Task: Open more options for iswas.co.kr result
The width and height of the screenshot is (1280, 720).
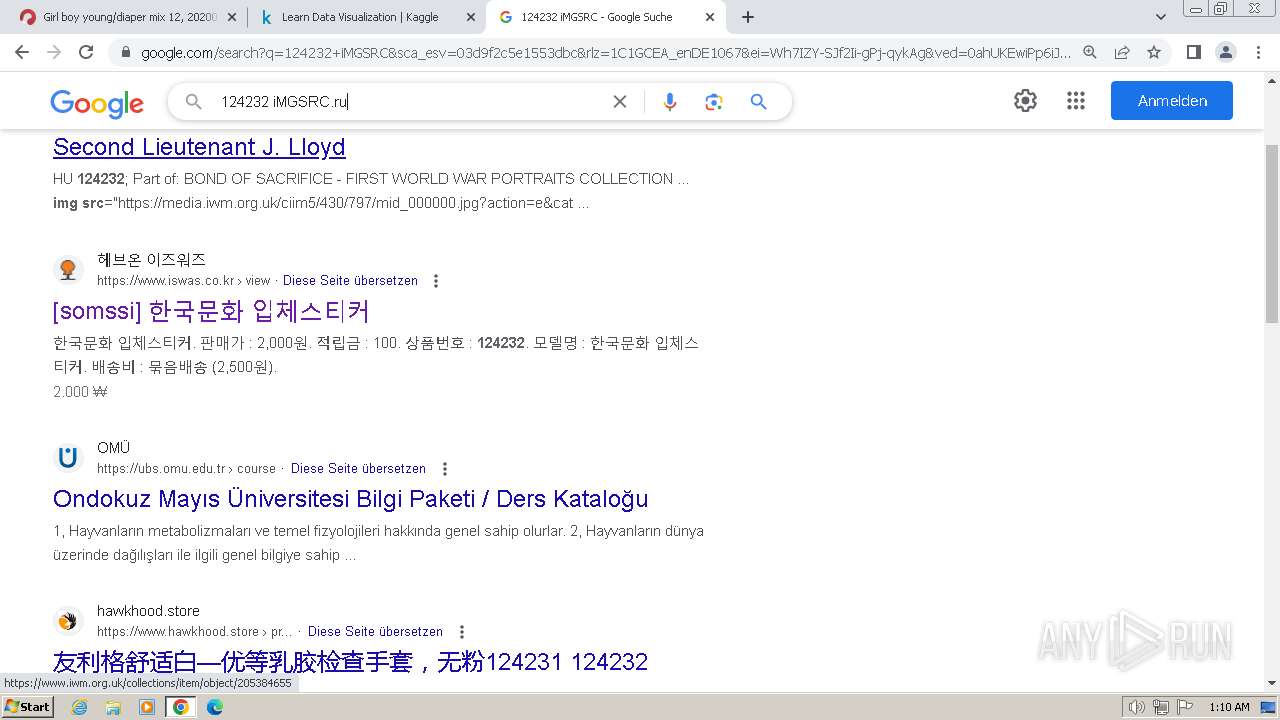Action: [435, 281]
